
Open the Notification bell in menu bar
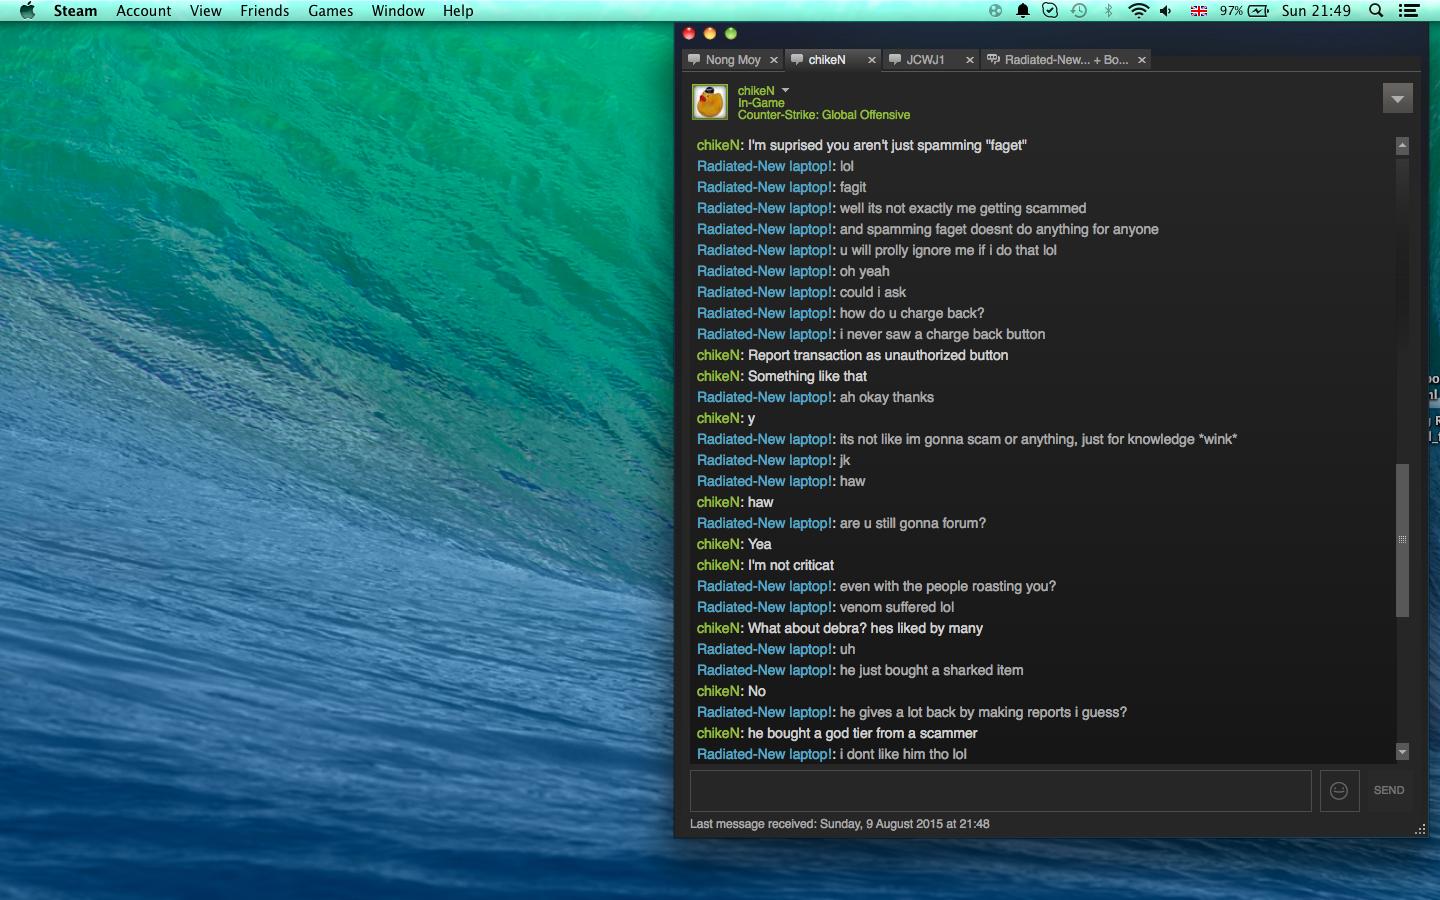1023,11
